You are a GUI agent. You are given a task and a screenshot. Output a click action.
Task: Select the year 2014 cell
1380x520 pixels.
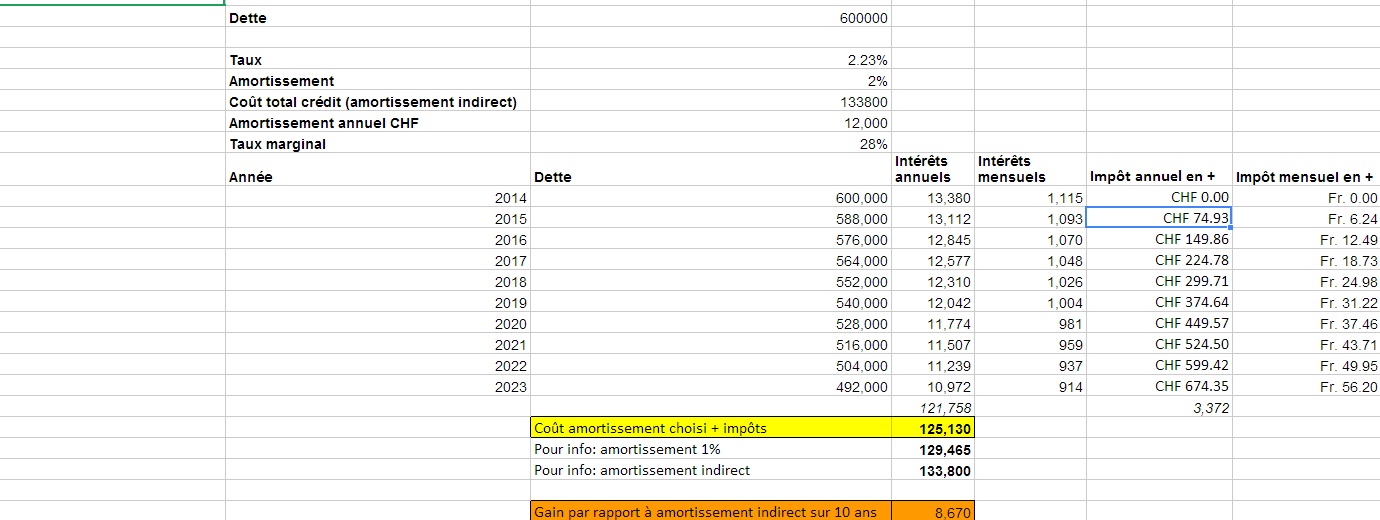point(377,198)
